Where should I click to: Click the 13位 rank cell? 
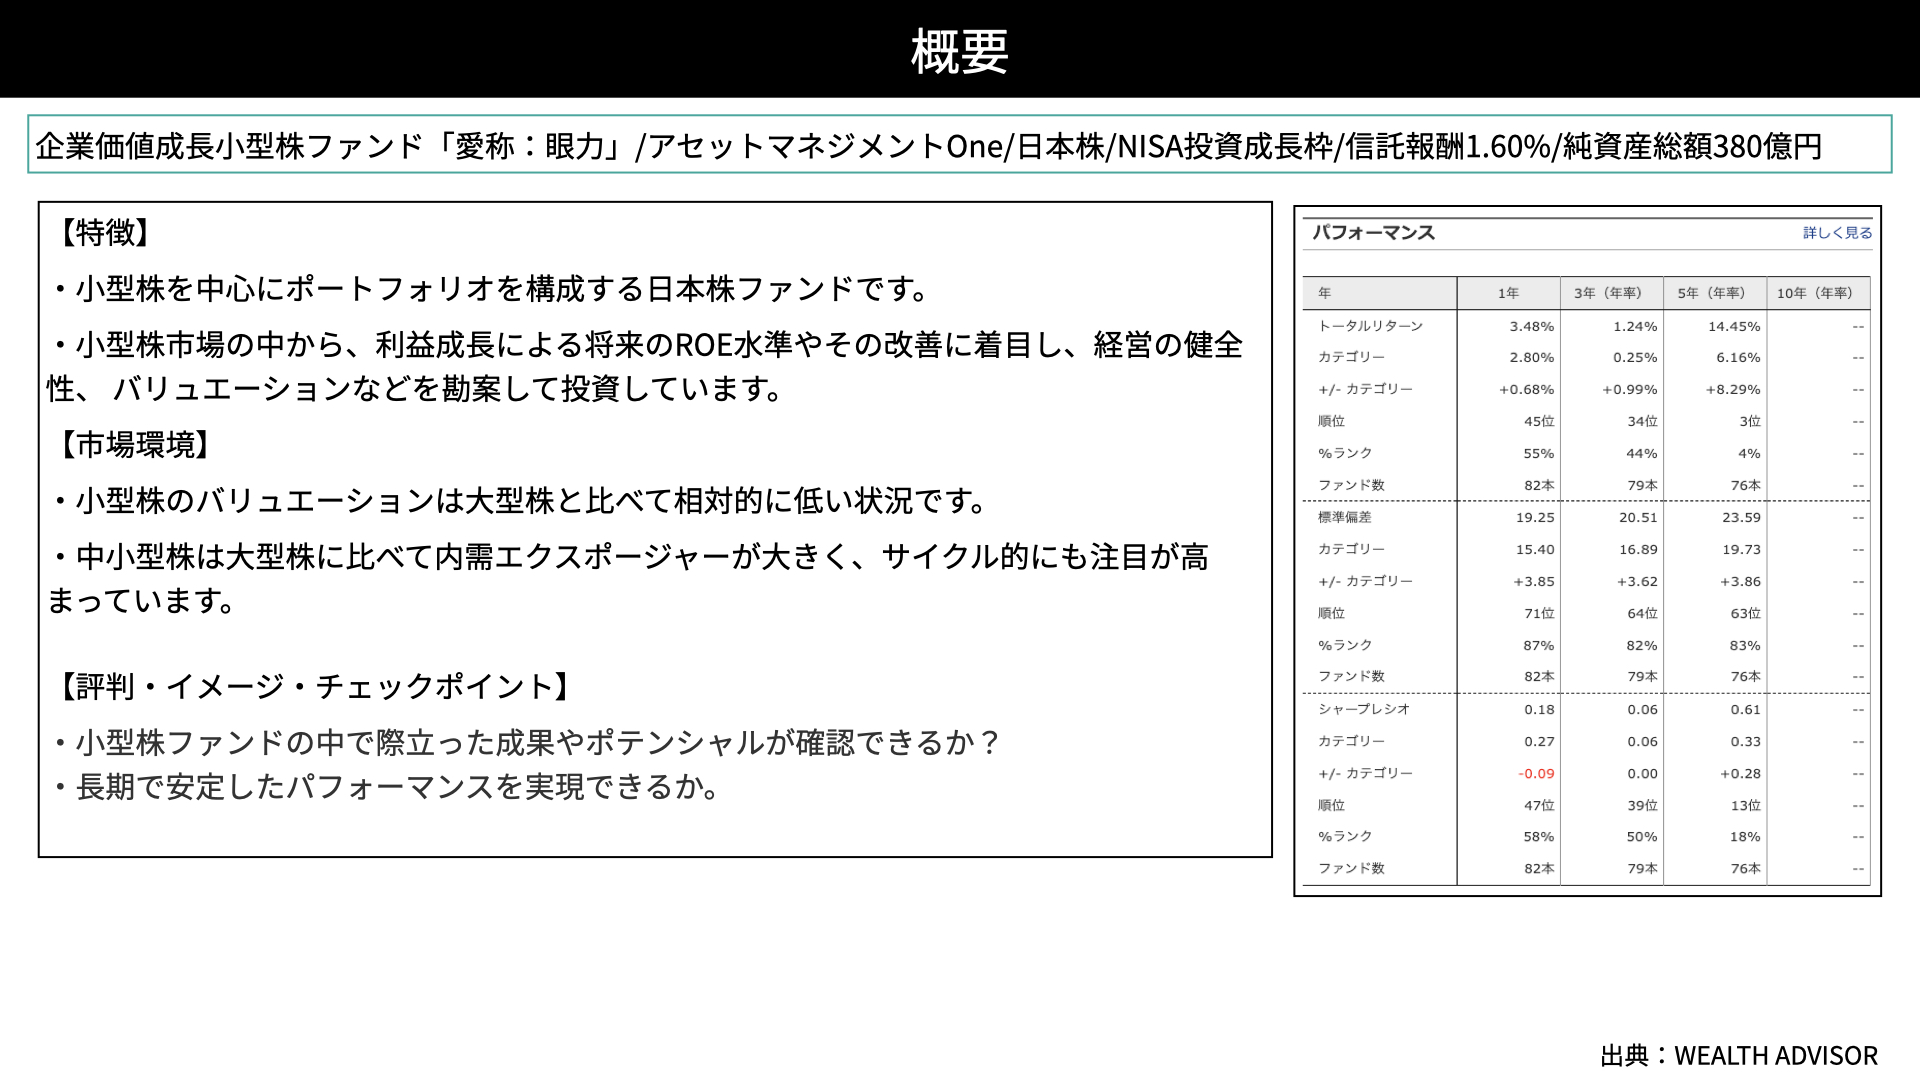(x=1746, y=805)
